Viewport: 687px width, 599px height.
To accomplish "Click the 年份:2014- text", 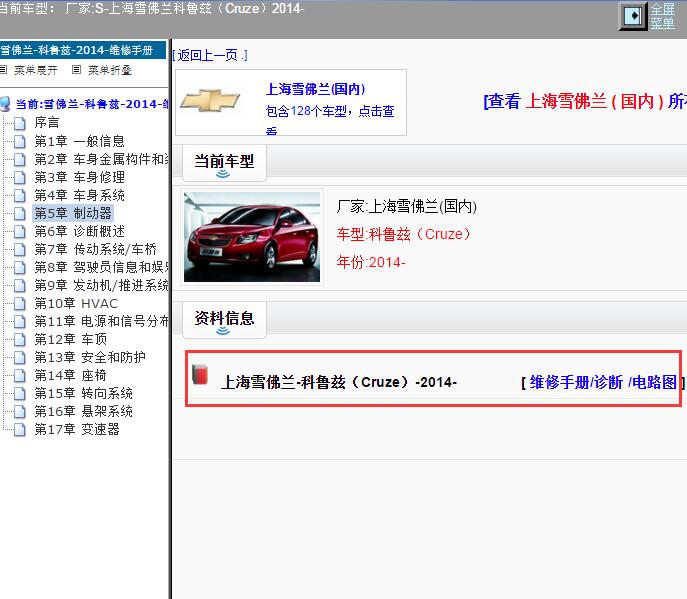I will pos(371,262).
